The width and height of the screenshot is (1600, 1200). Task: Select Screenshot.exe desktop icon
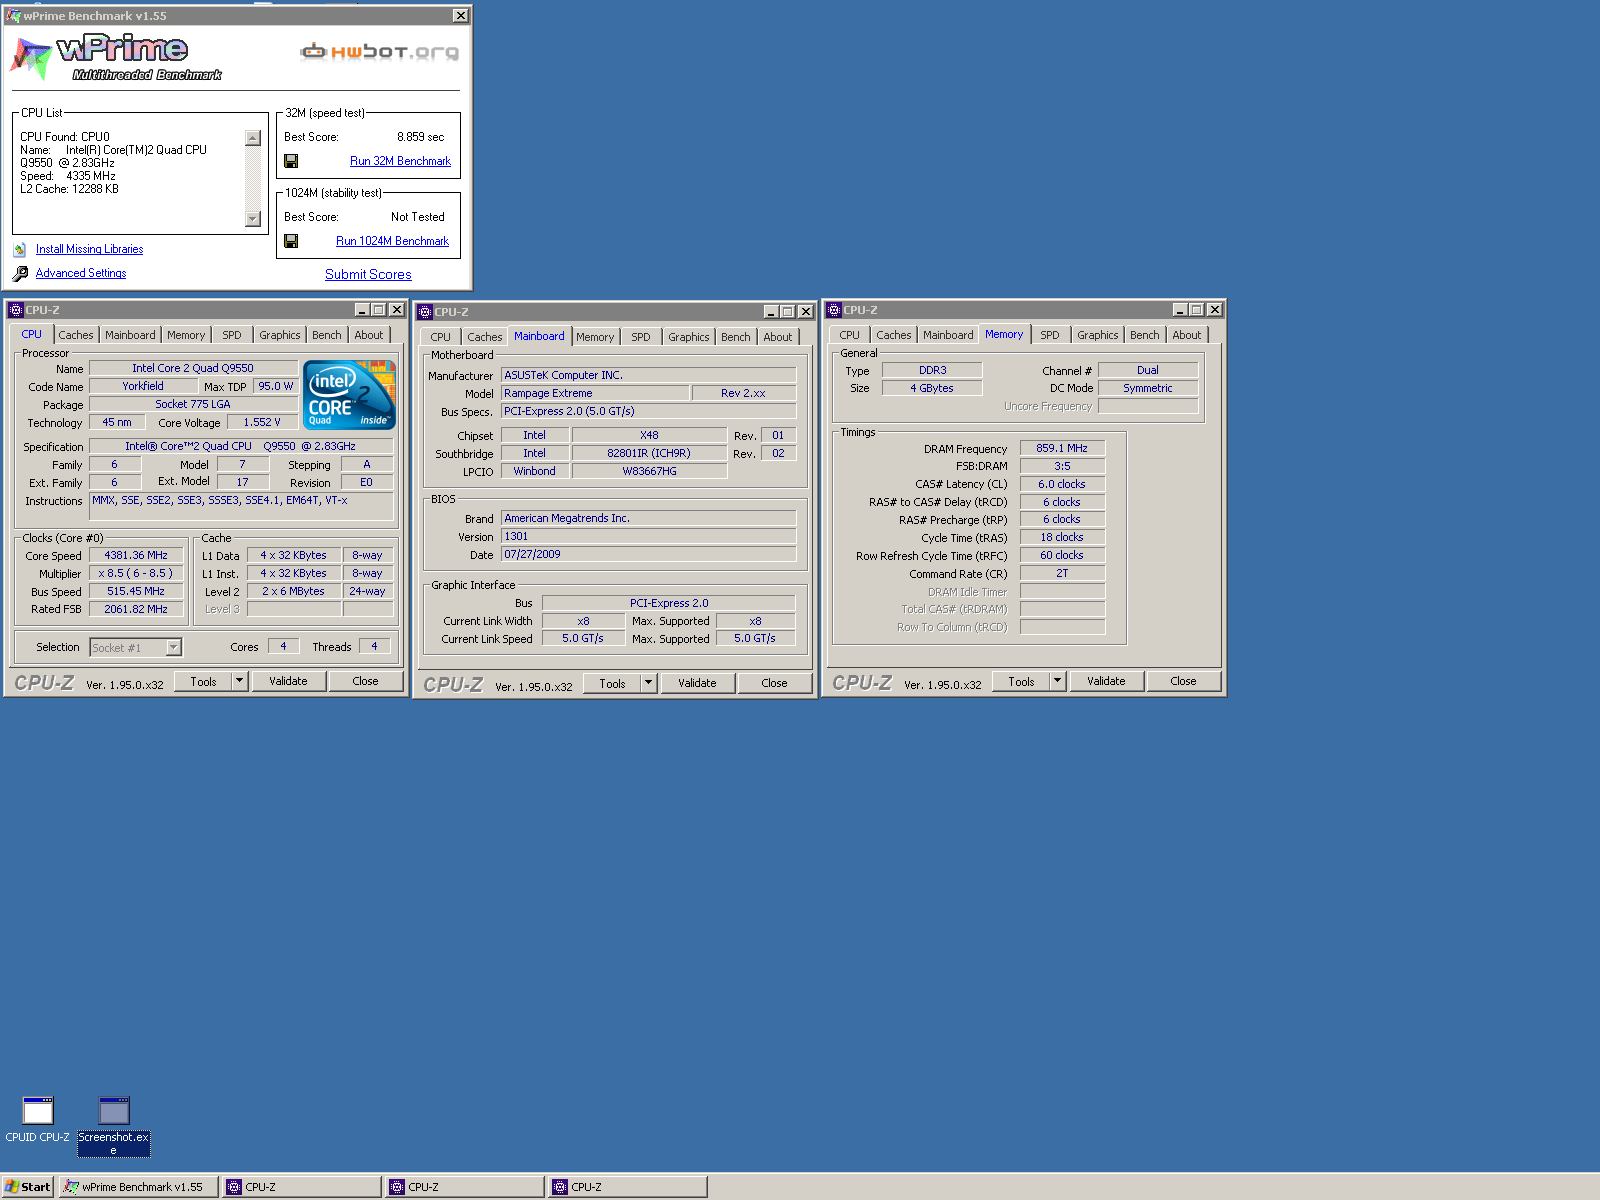click(114, 1125)
